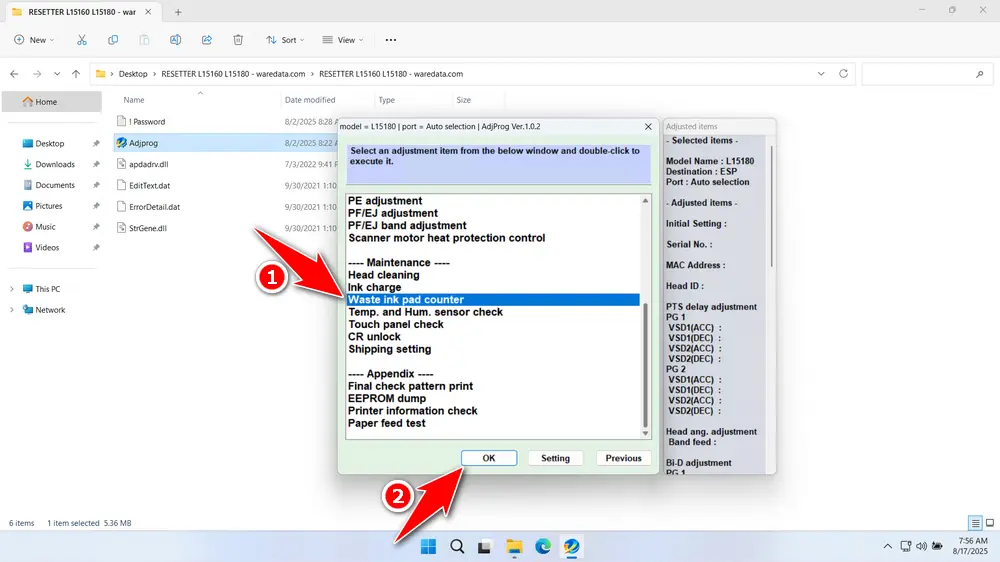Select 'Touch panel check' item
Viewport: 1000px width, 562px height.
[x=395, y=324]
